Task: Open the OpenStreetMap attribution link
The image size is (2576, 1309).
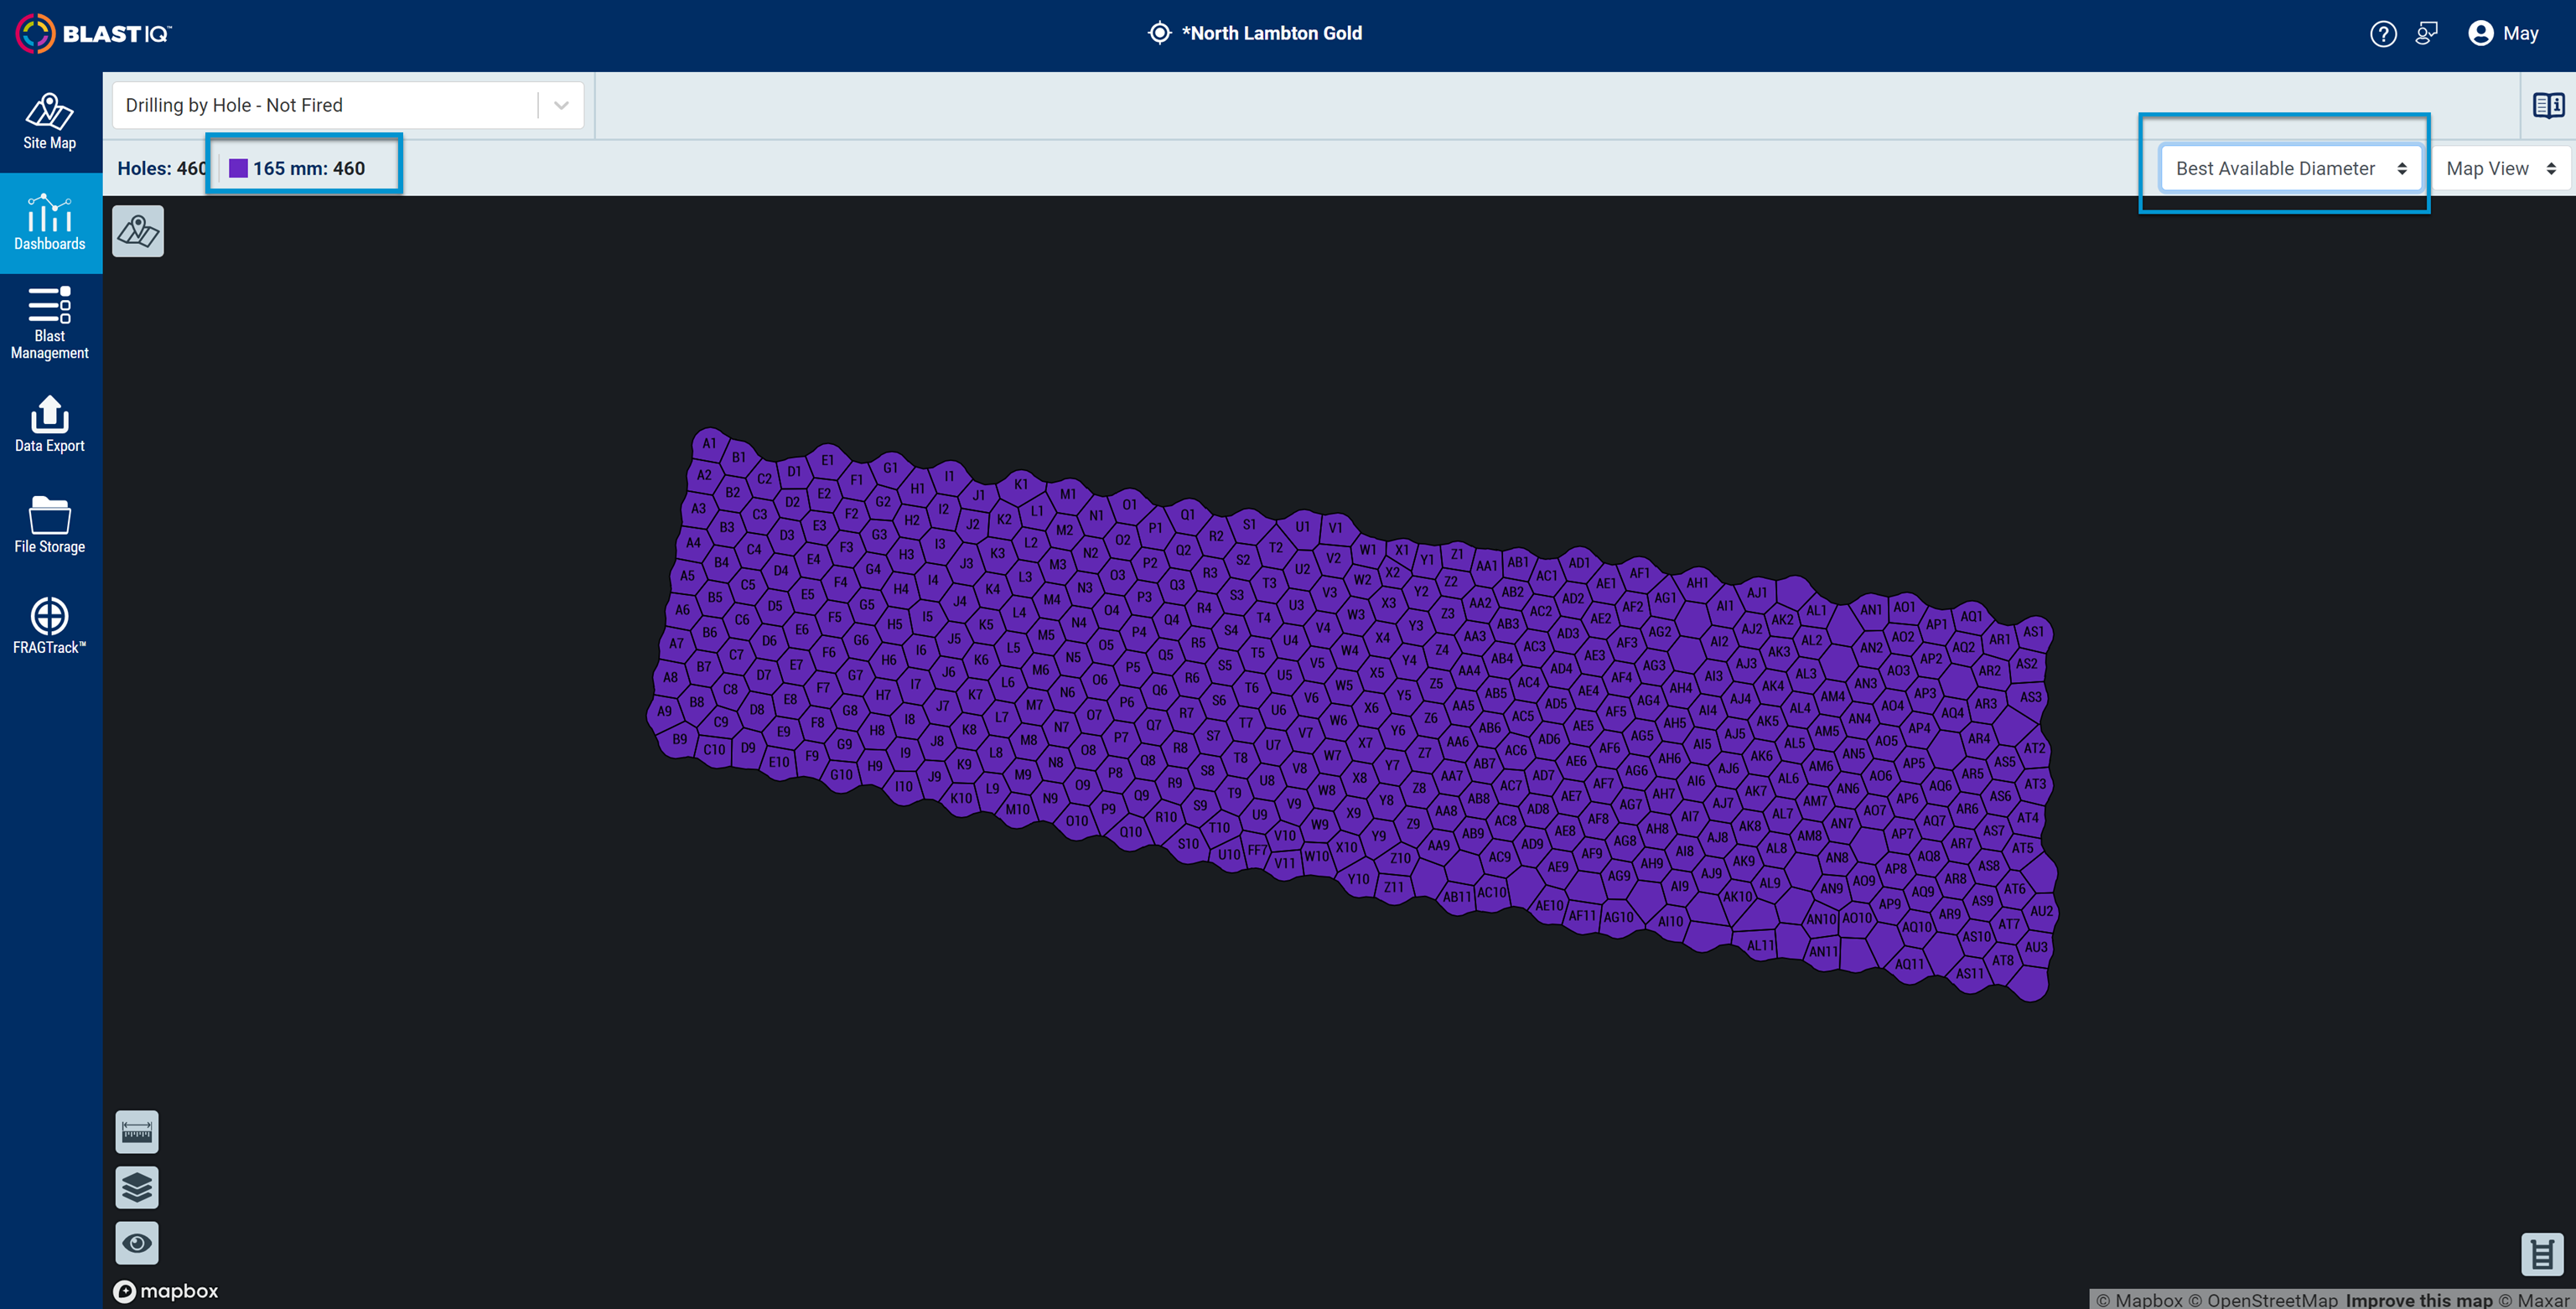Action: (x=2264, y=1299)
